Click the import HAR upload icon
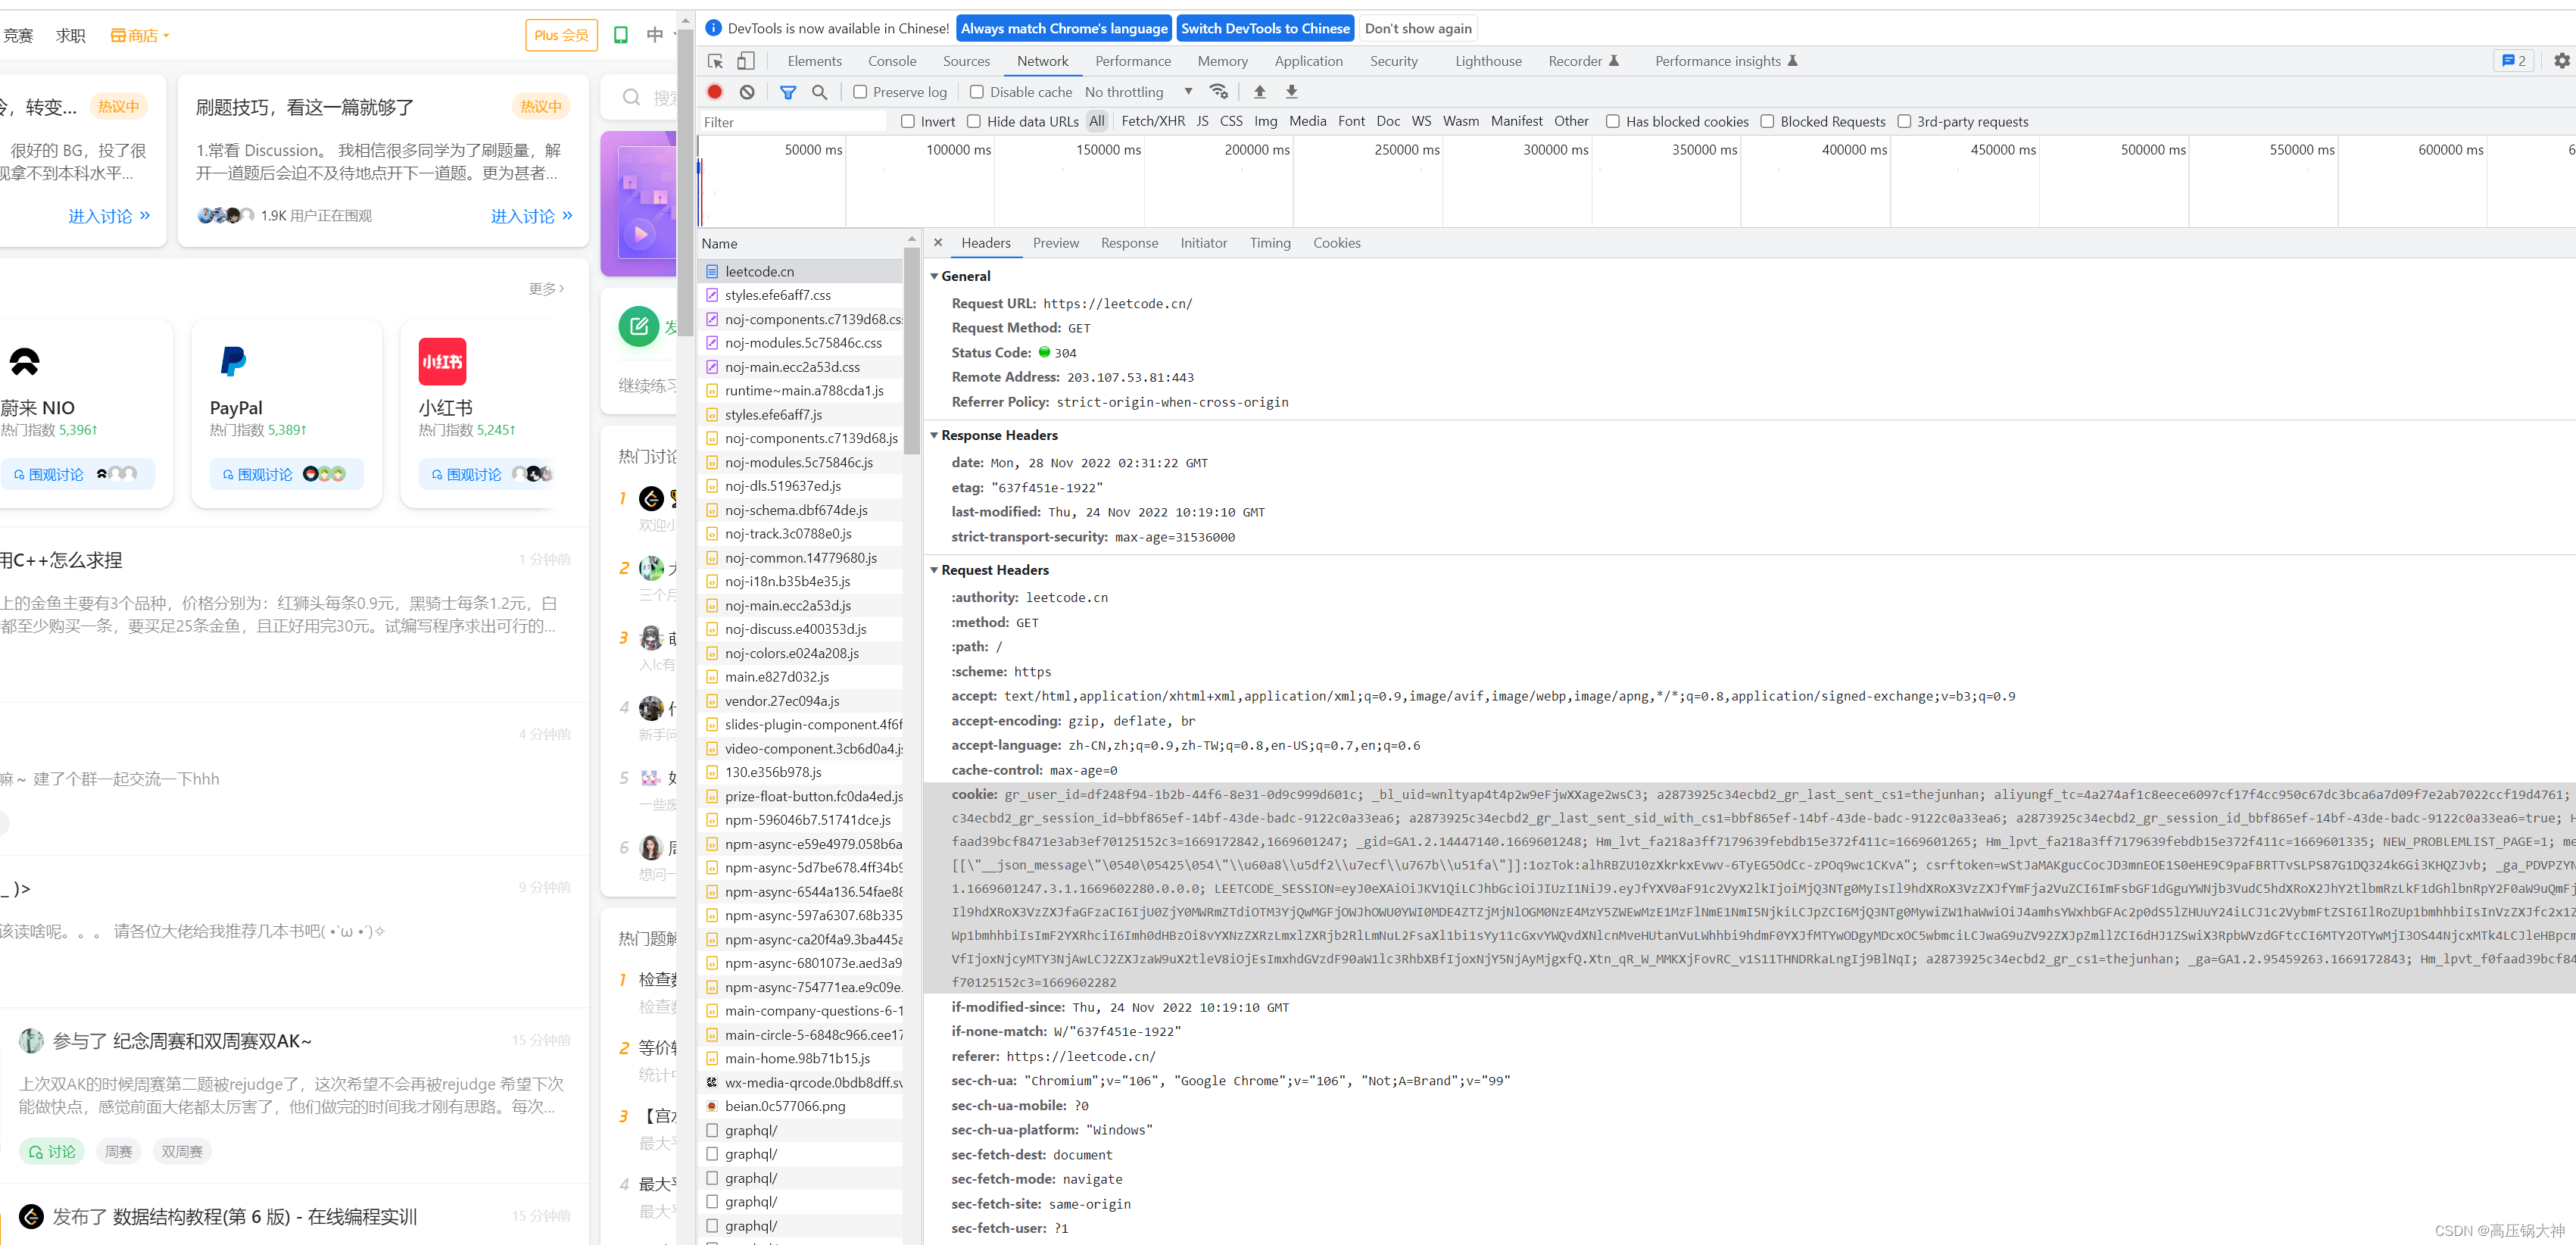The width and height of the screenshot is (2576, 1245). [x=1260, y=92]
